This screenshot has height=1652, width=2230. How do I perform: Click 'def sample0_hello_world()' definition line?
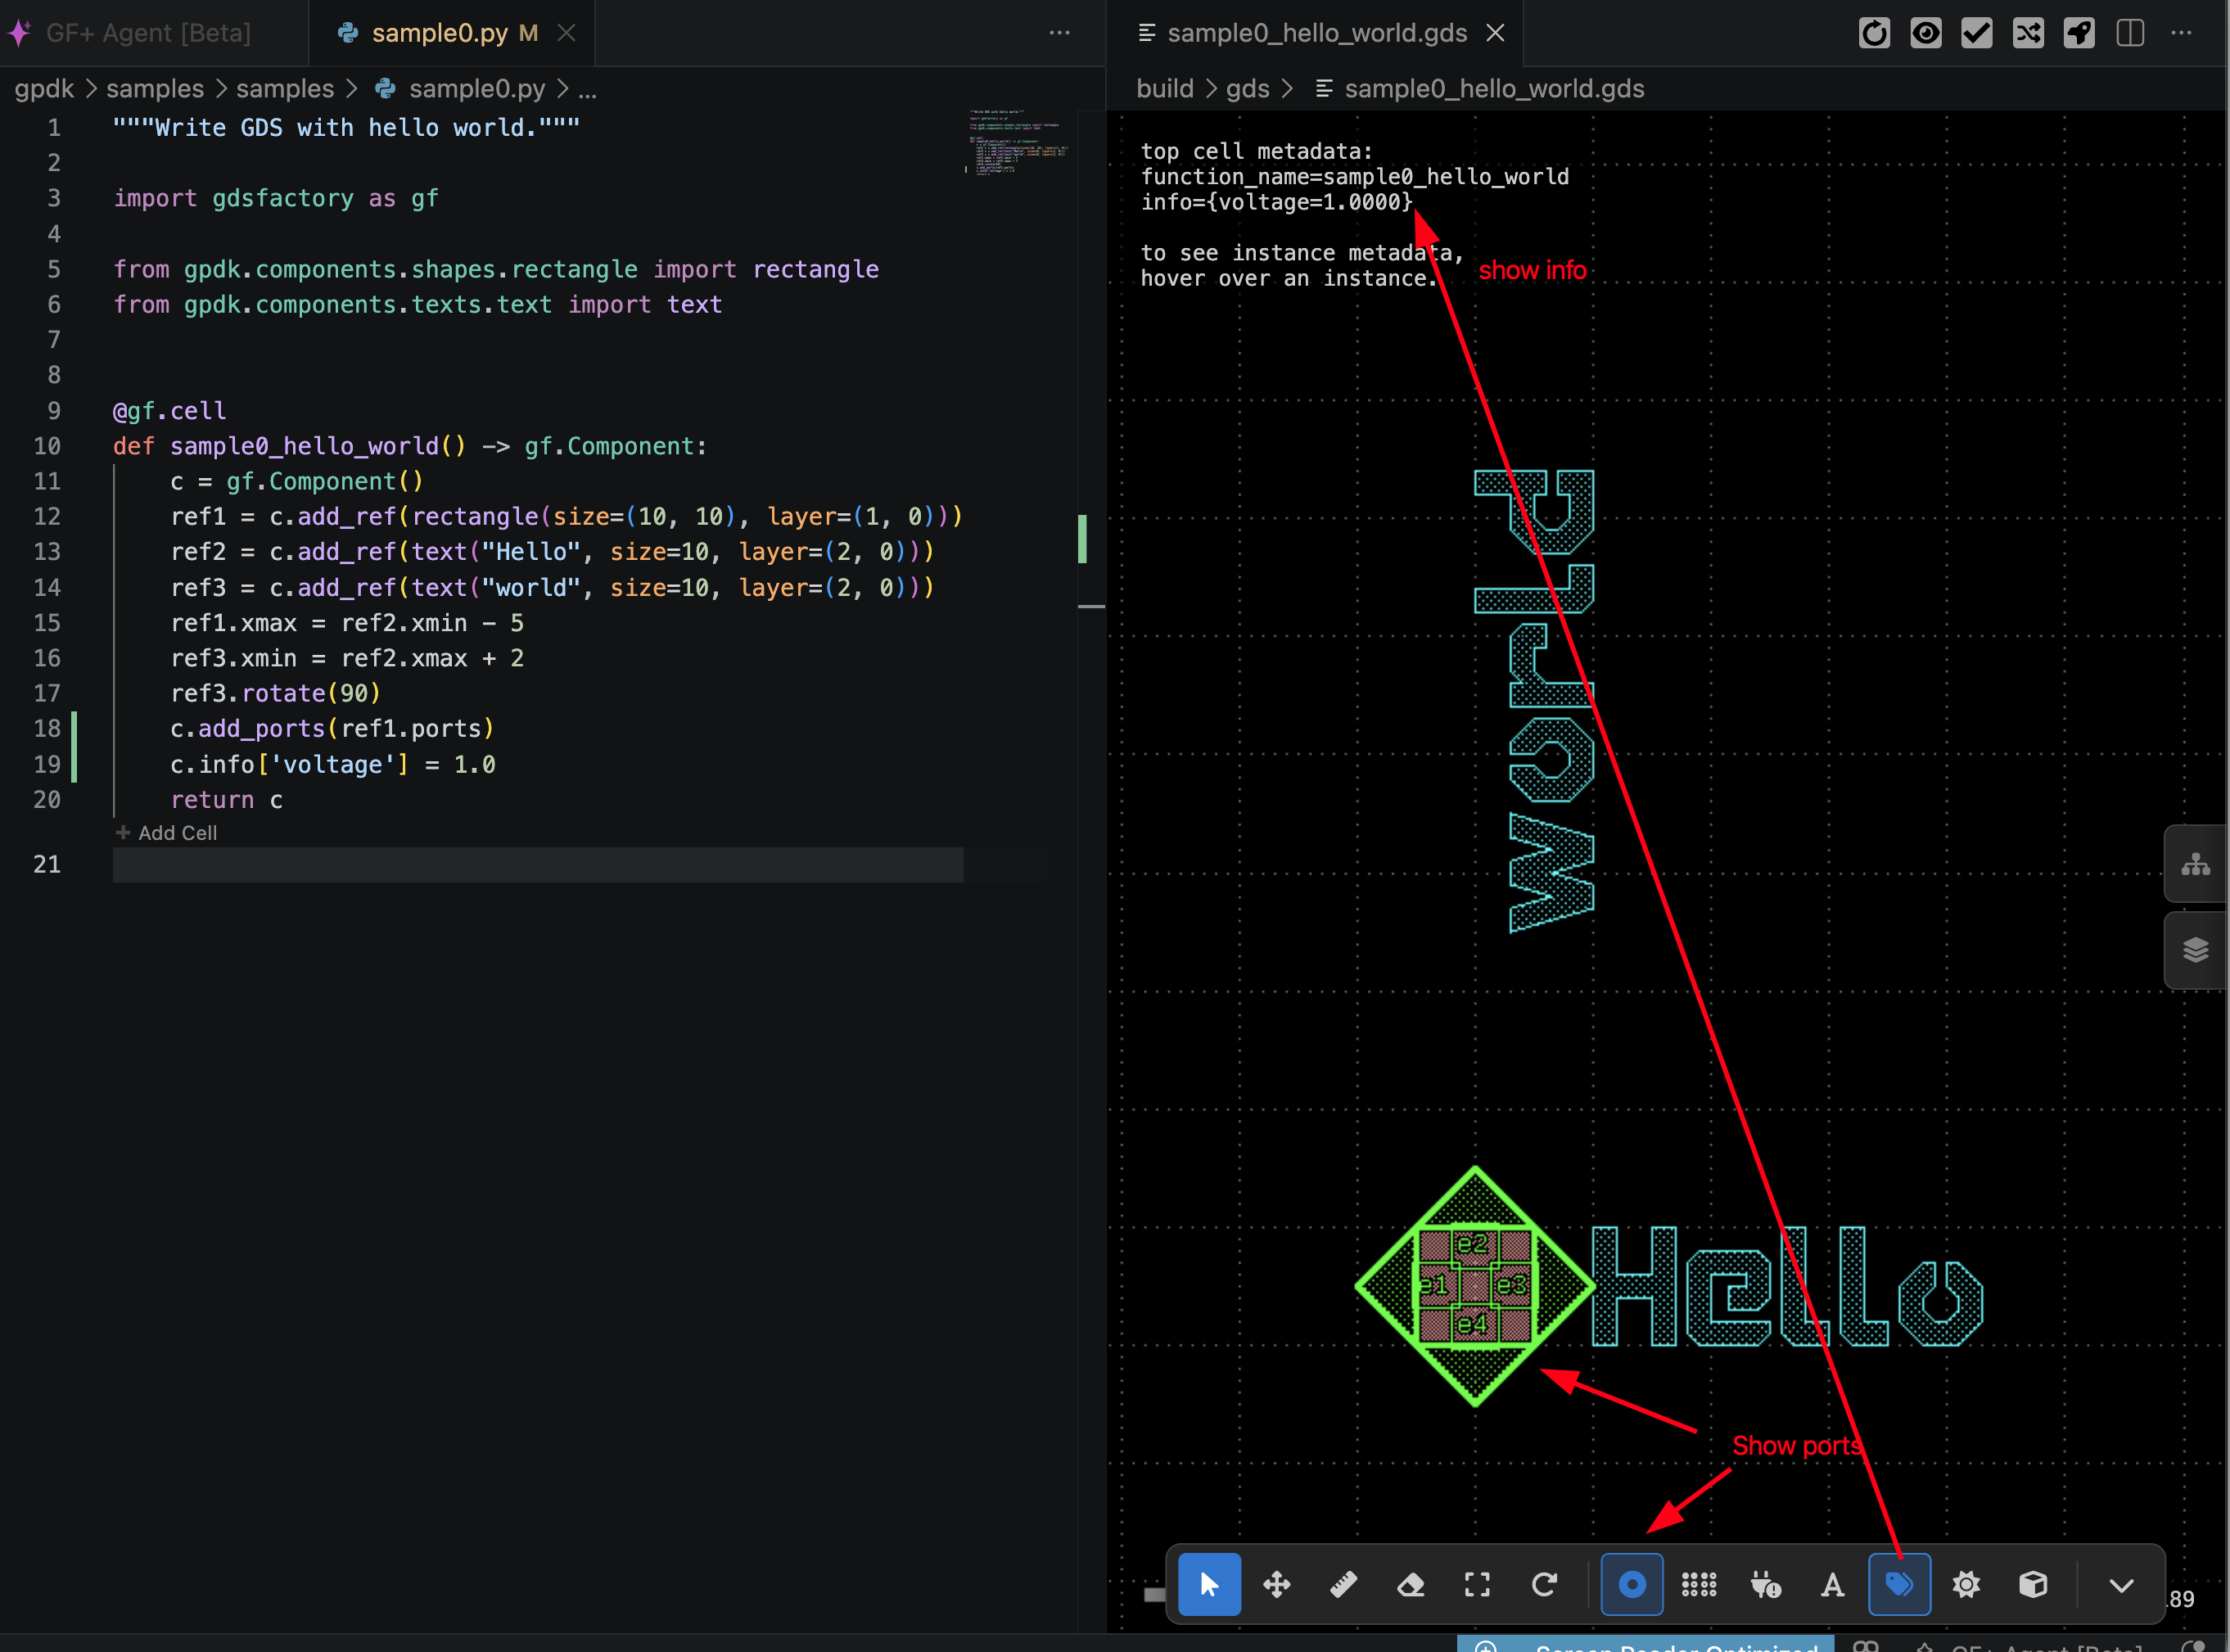(x=410, y=446)
